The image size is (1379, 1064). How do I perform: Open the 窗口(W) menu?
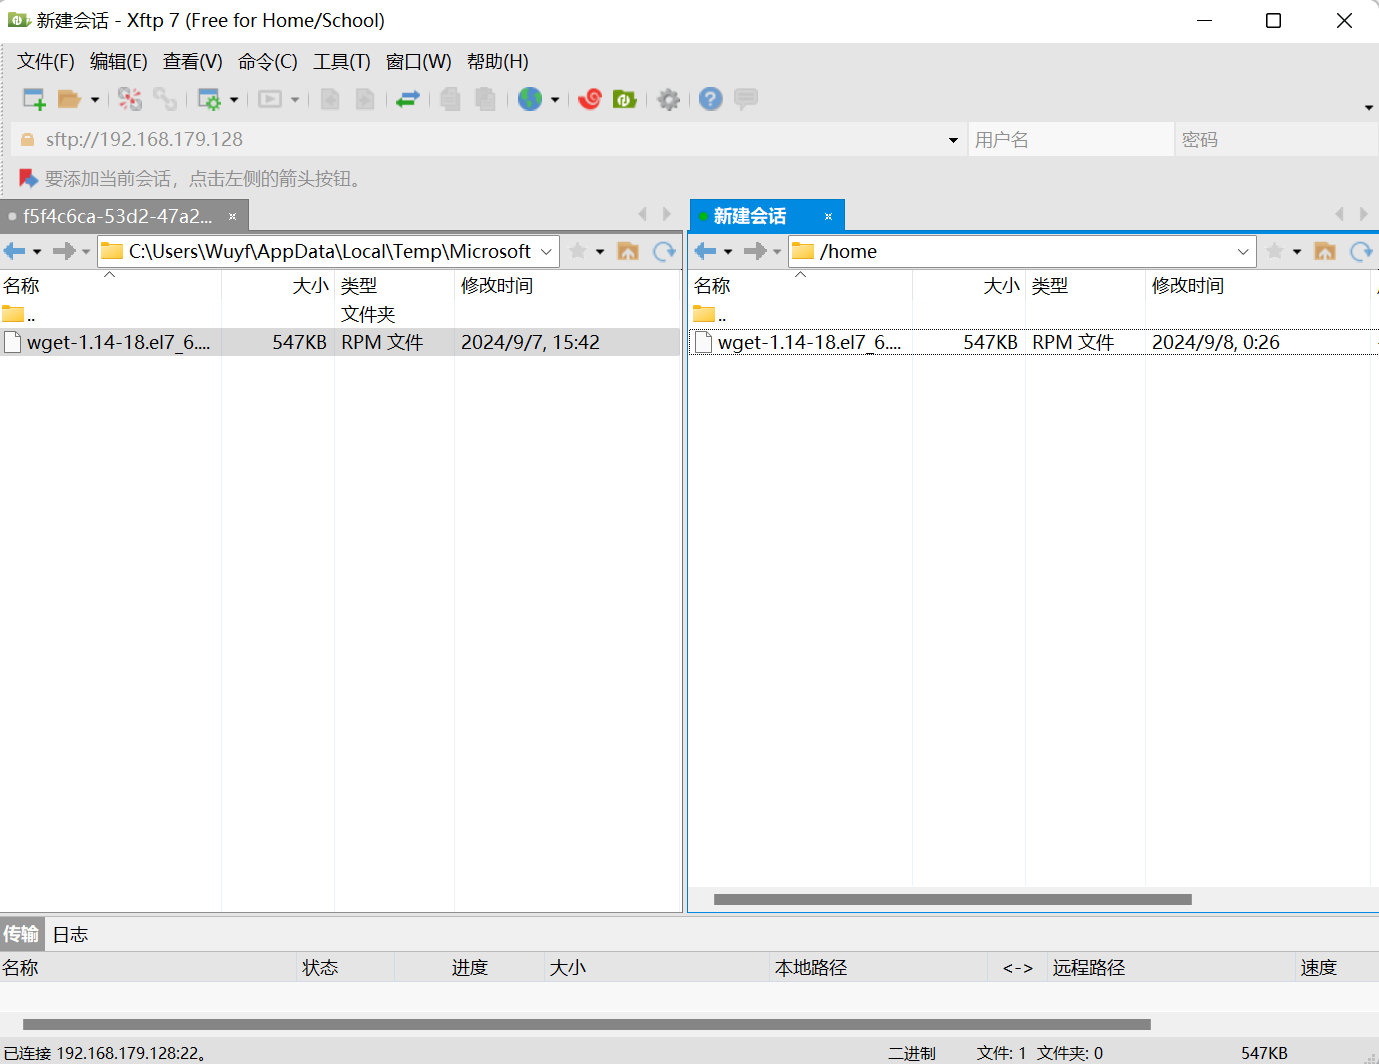[419, 62]
